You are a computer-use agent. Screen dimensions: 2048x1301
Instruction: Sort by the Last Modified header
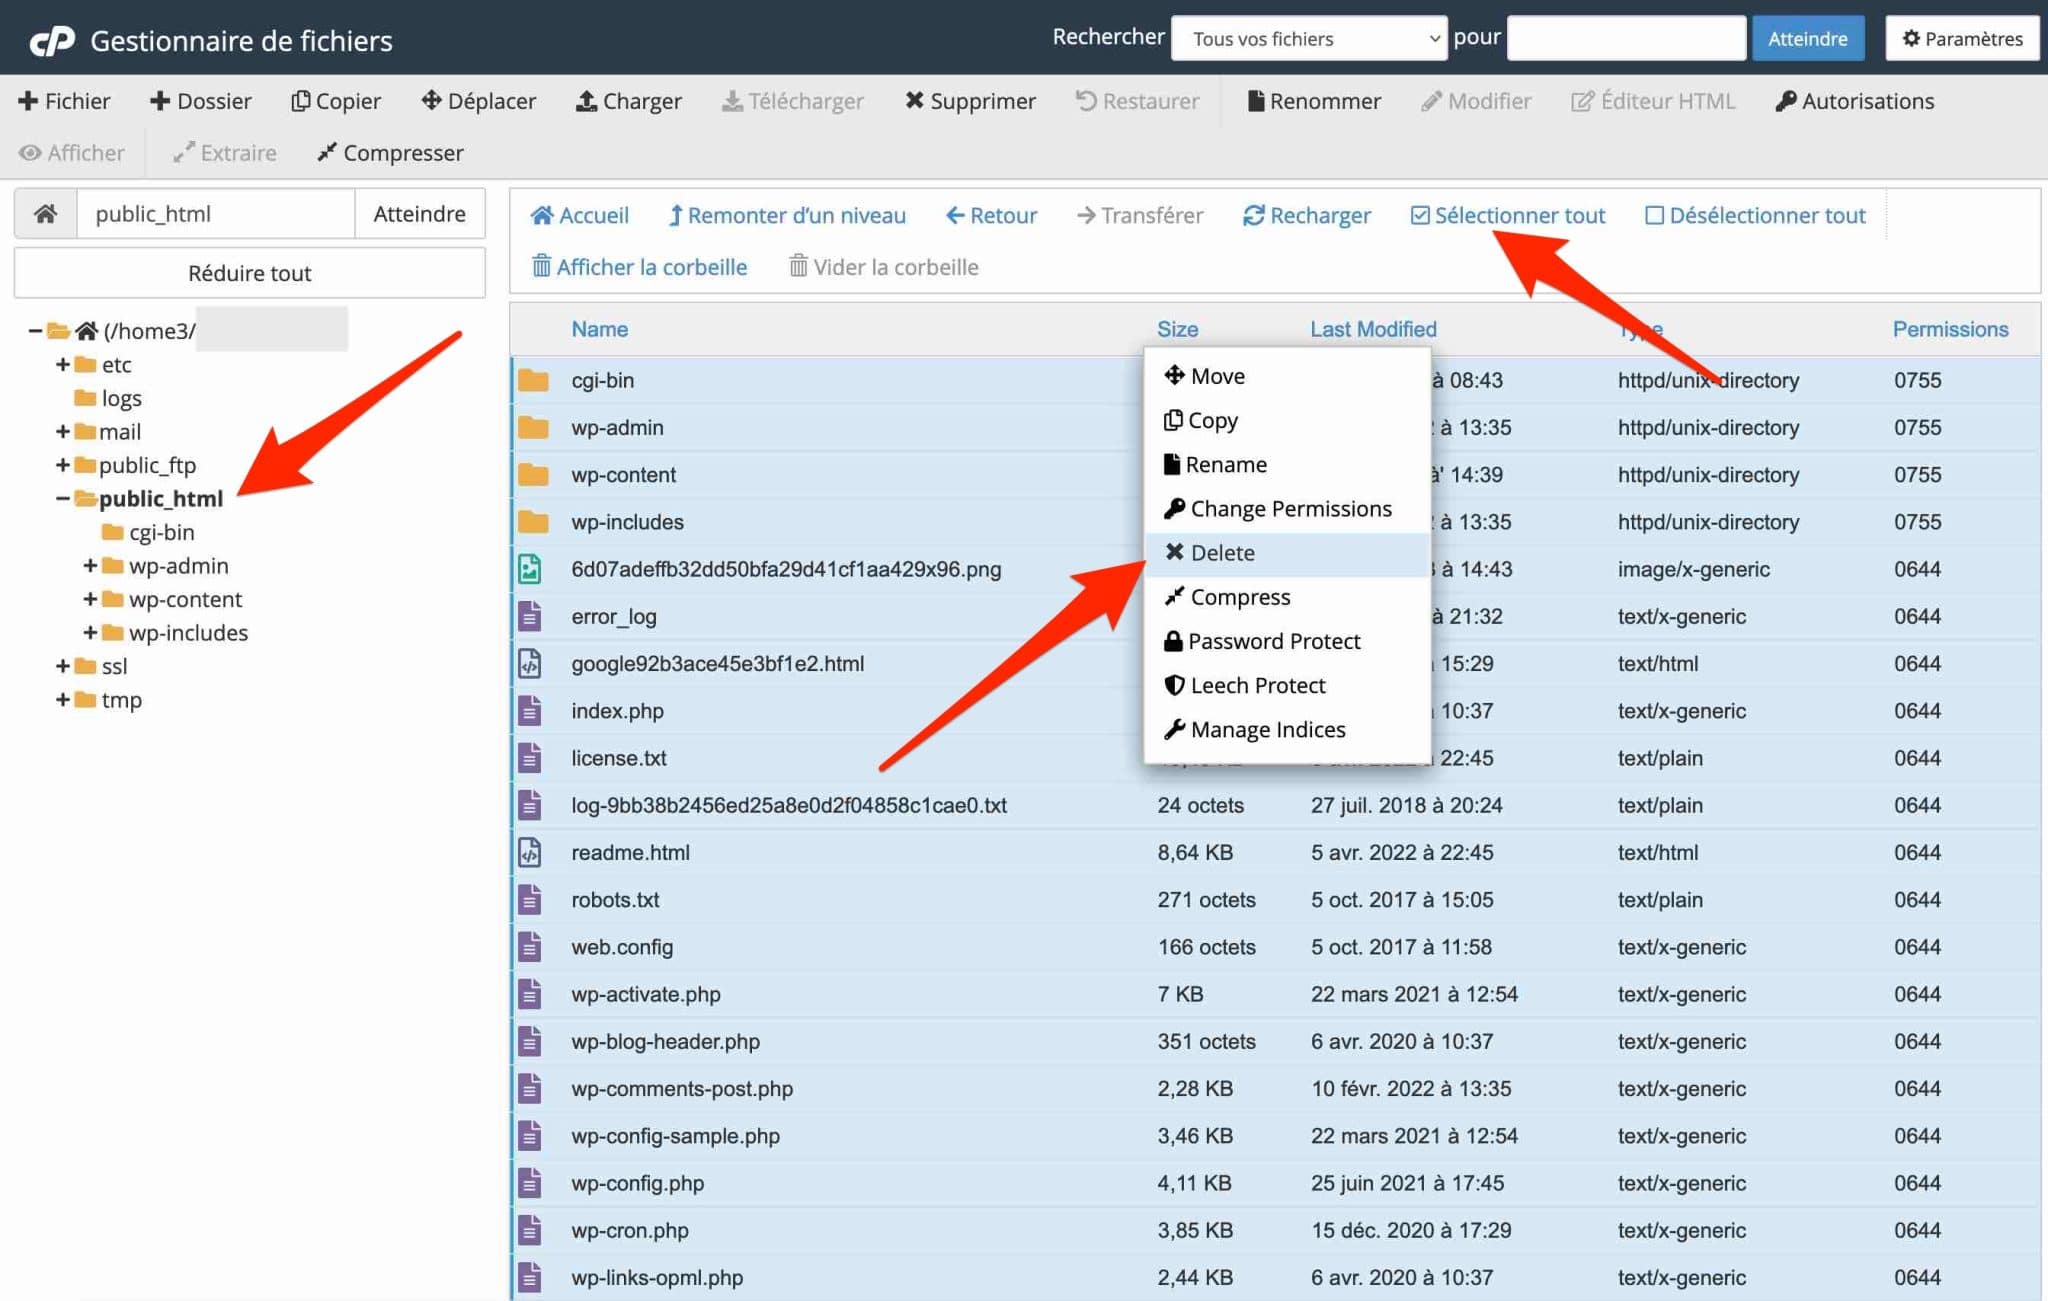tap(1373, 329)
